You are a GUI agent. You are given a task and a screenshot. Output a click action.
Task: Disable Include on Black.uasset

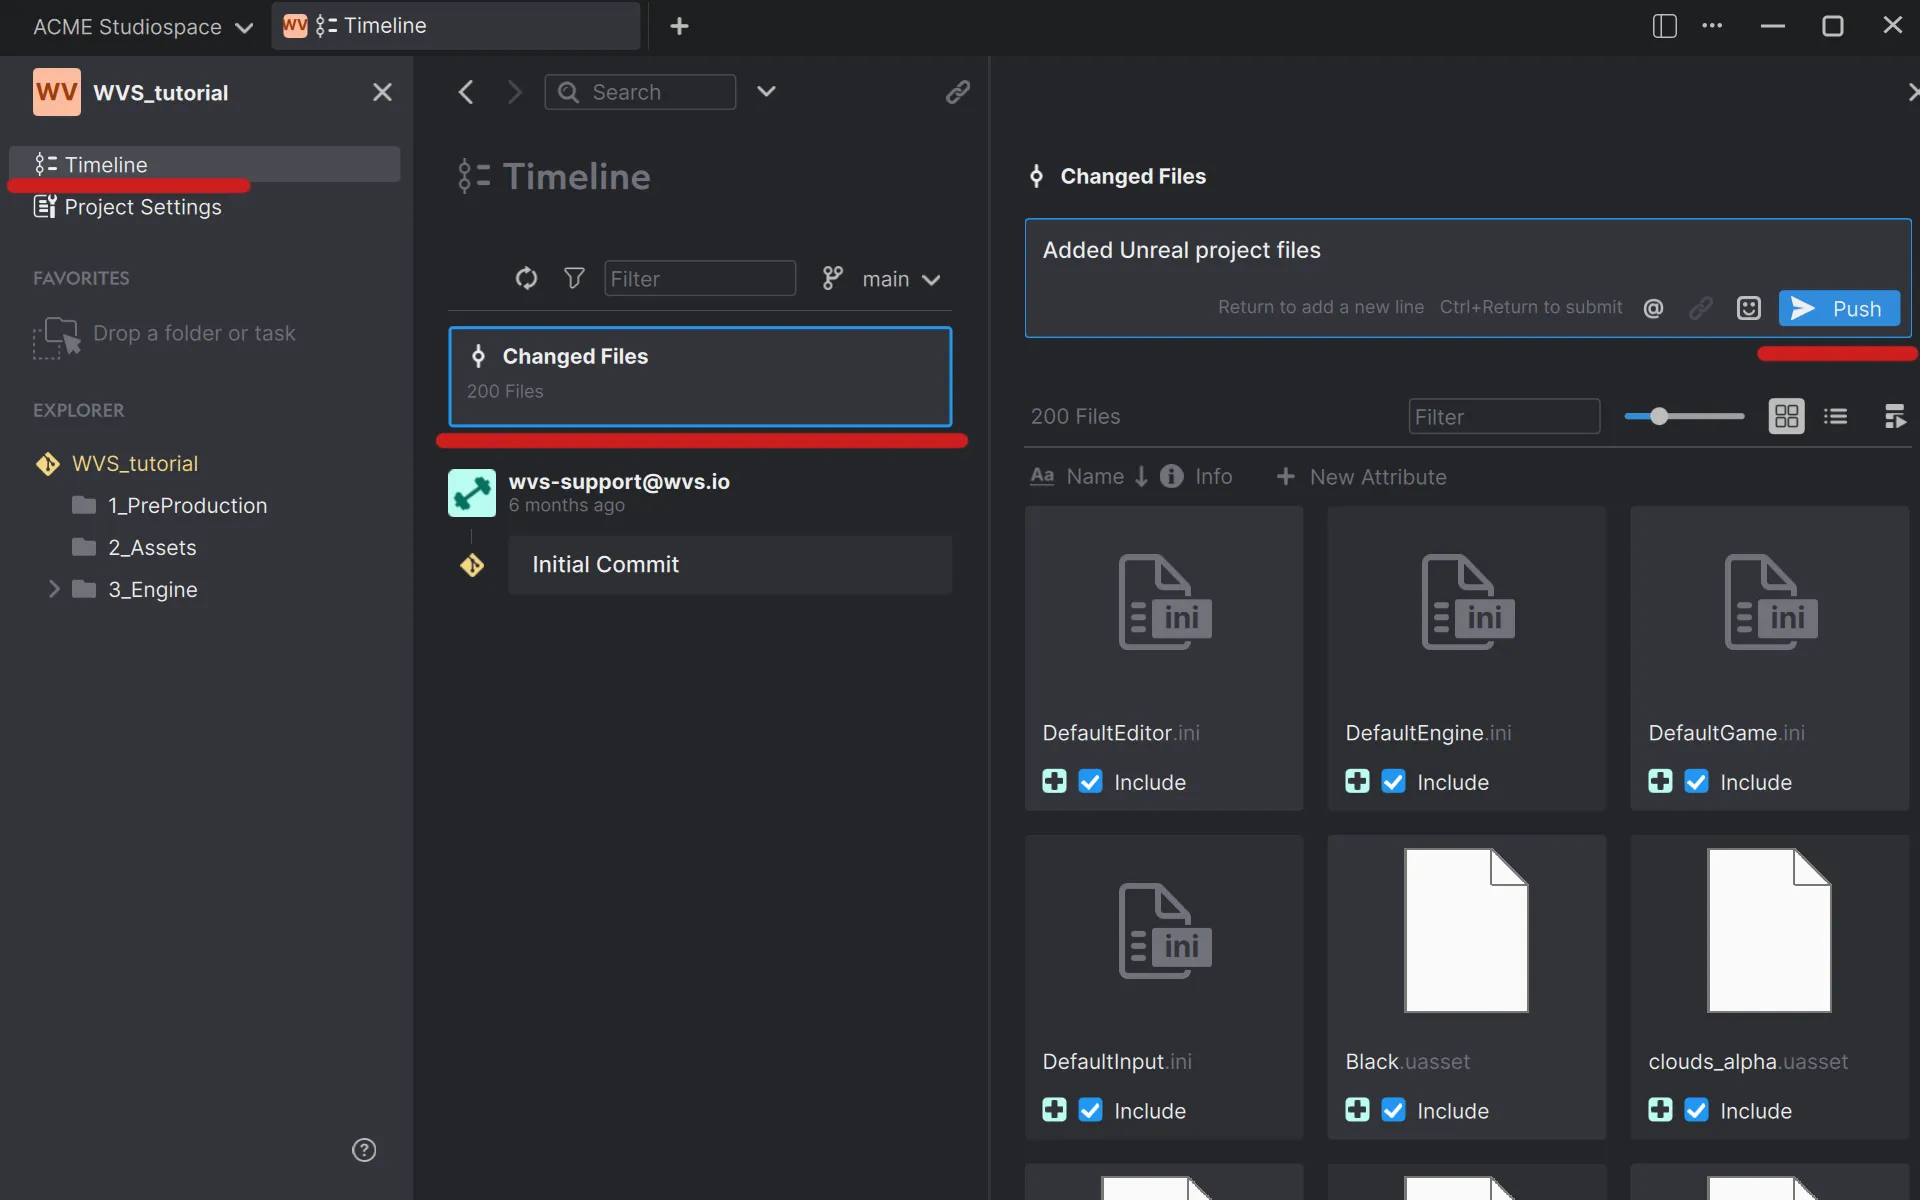point(1394,1110)
